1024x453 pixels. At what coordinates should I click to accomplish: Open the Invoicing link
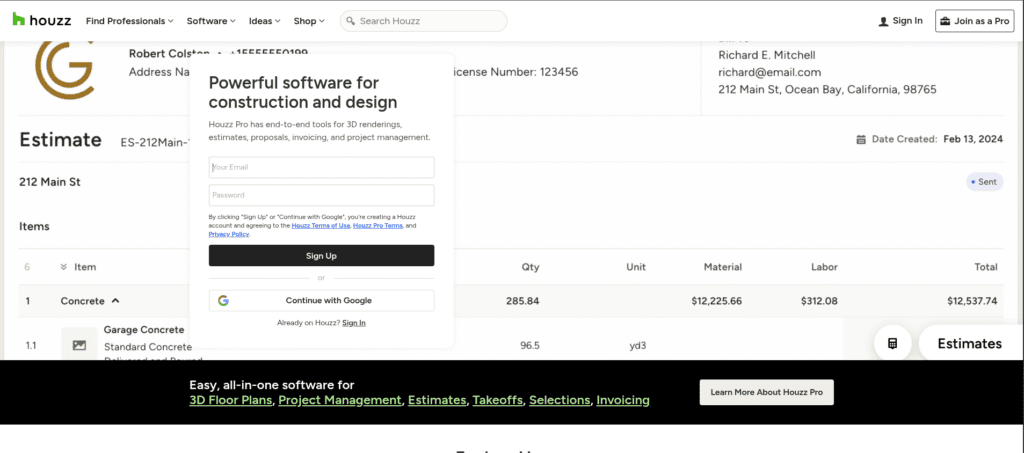tap(623, 400)
